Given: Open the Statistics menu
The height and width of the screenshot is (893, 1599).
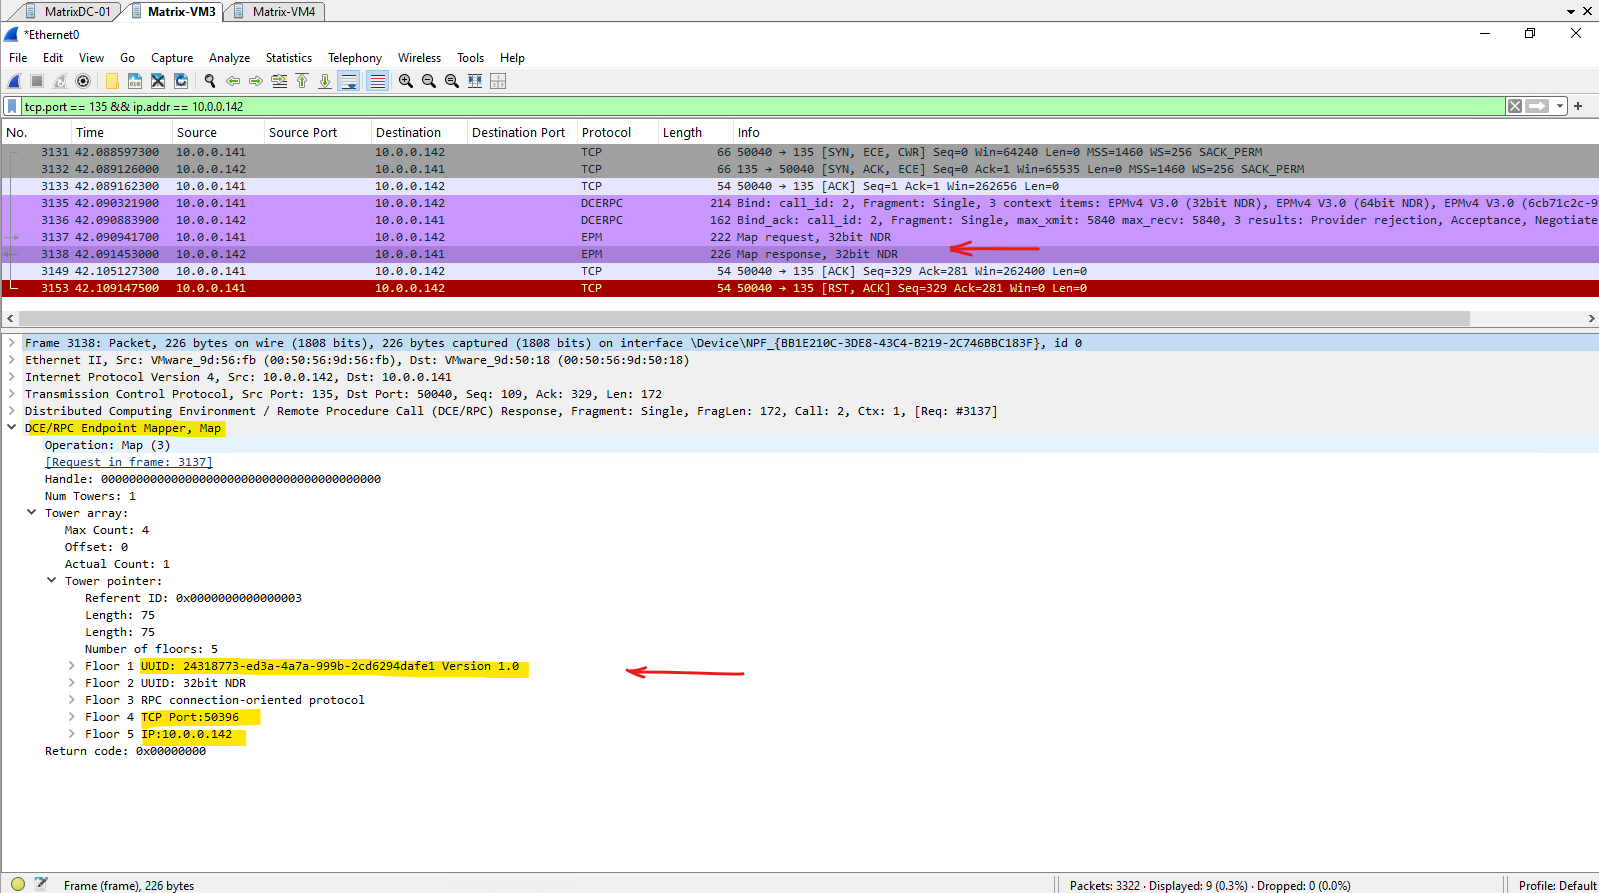Looking at the screenshot, I should (289, 58).
